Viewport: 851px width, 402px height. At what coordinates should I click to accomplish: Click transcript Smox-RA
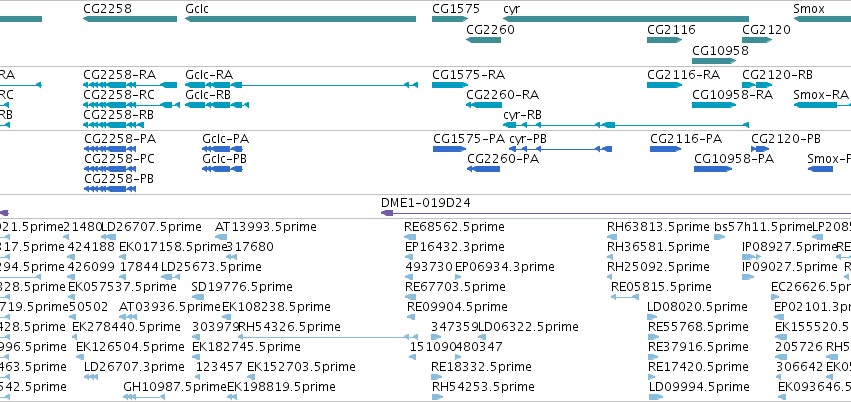[x=820, y=95]
